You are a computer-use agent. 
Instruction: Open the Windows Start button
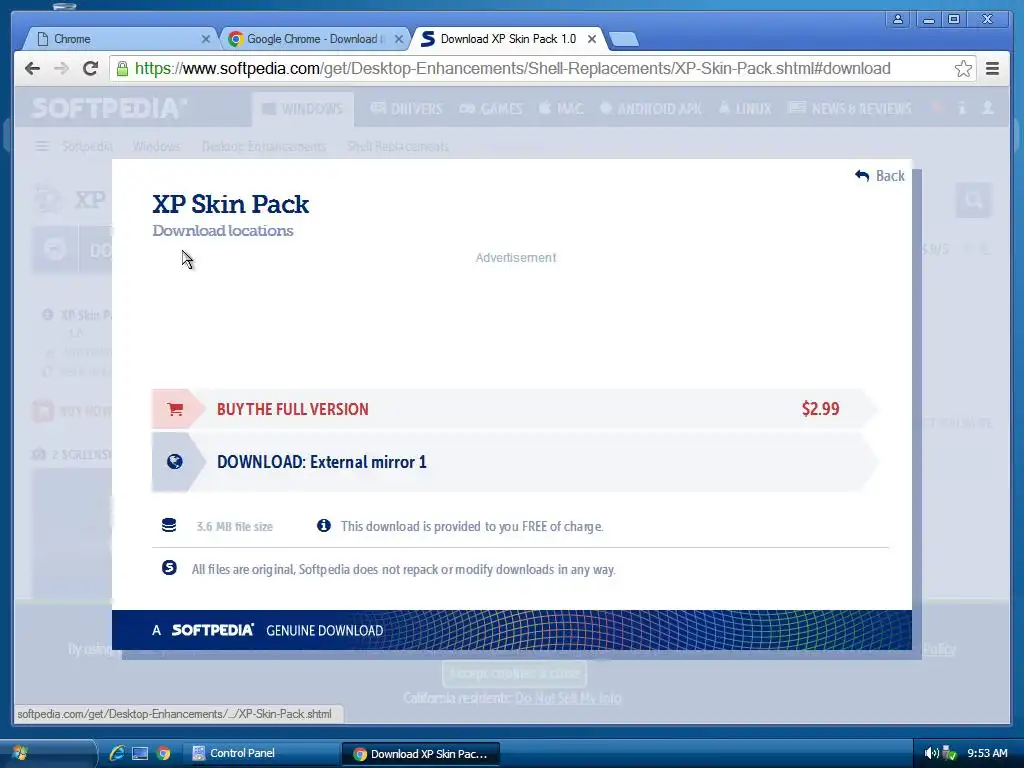tap(20, 754)
